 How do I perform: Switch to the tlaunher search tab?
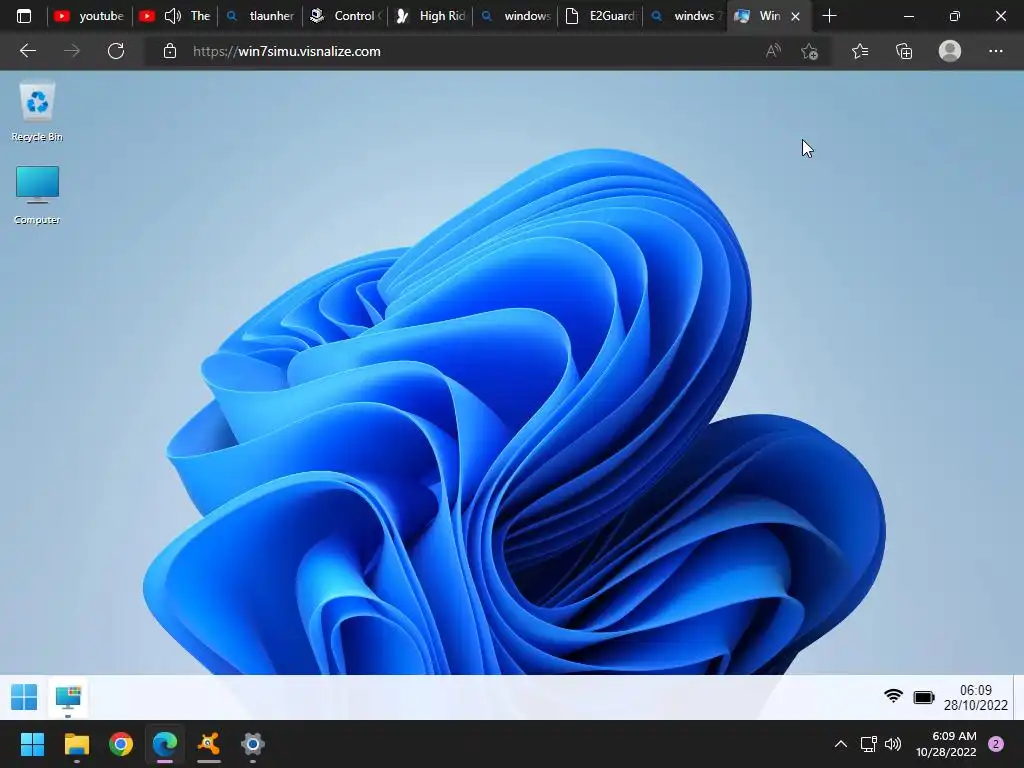coord(260,16)
